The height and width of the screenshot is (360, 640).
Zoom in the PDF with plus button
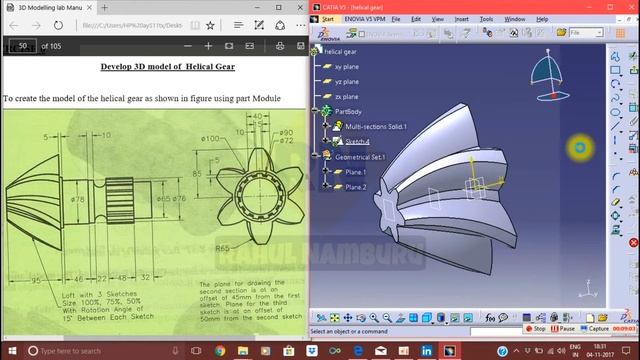pyautogui.click(x=208, y=46)
